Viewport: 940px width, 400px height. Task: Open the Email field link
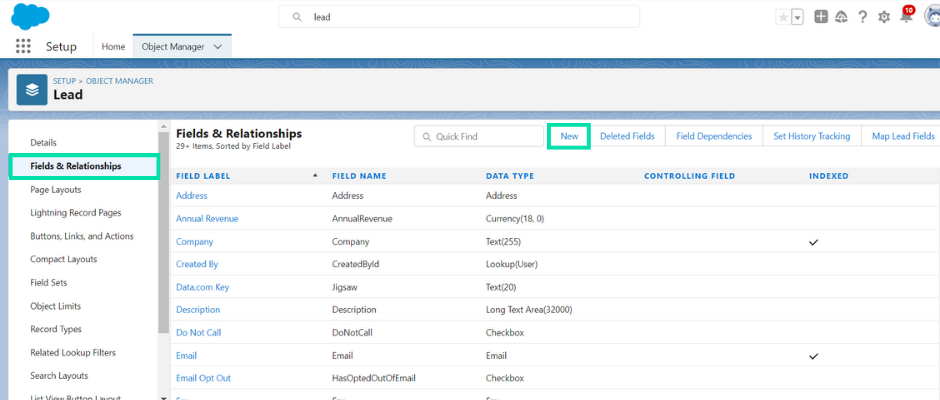186,356
